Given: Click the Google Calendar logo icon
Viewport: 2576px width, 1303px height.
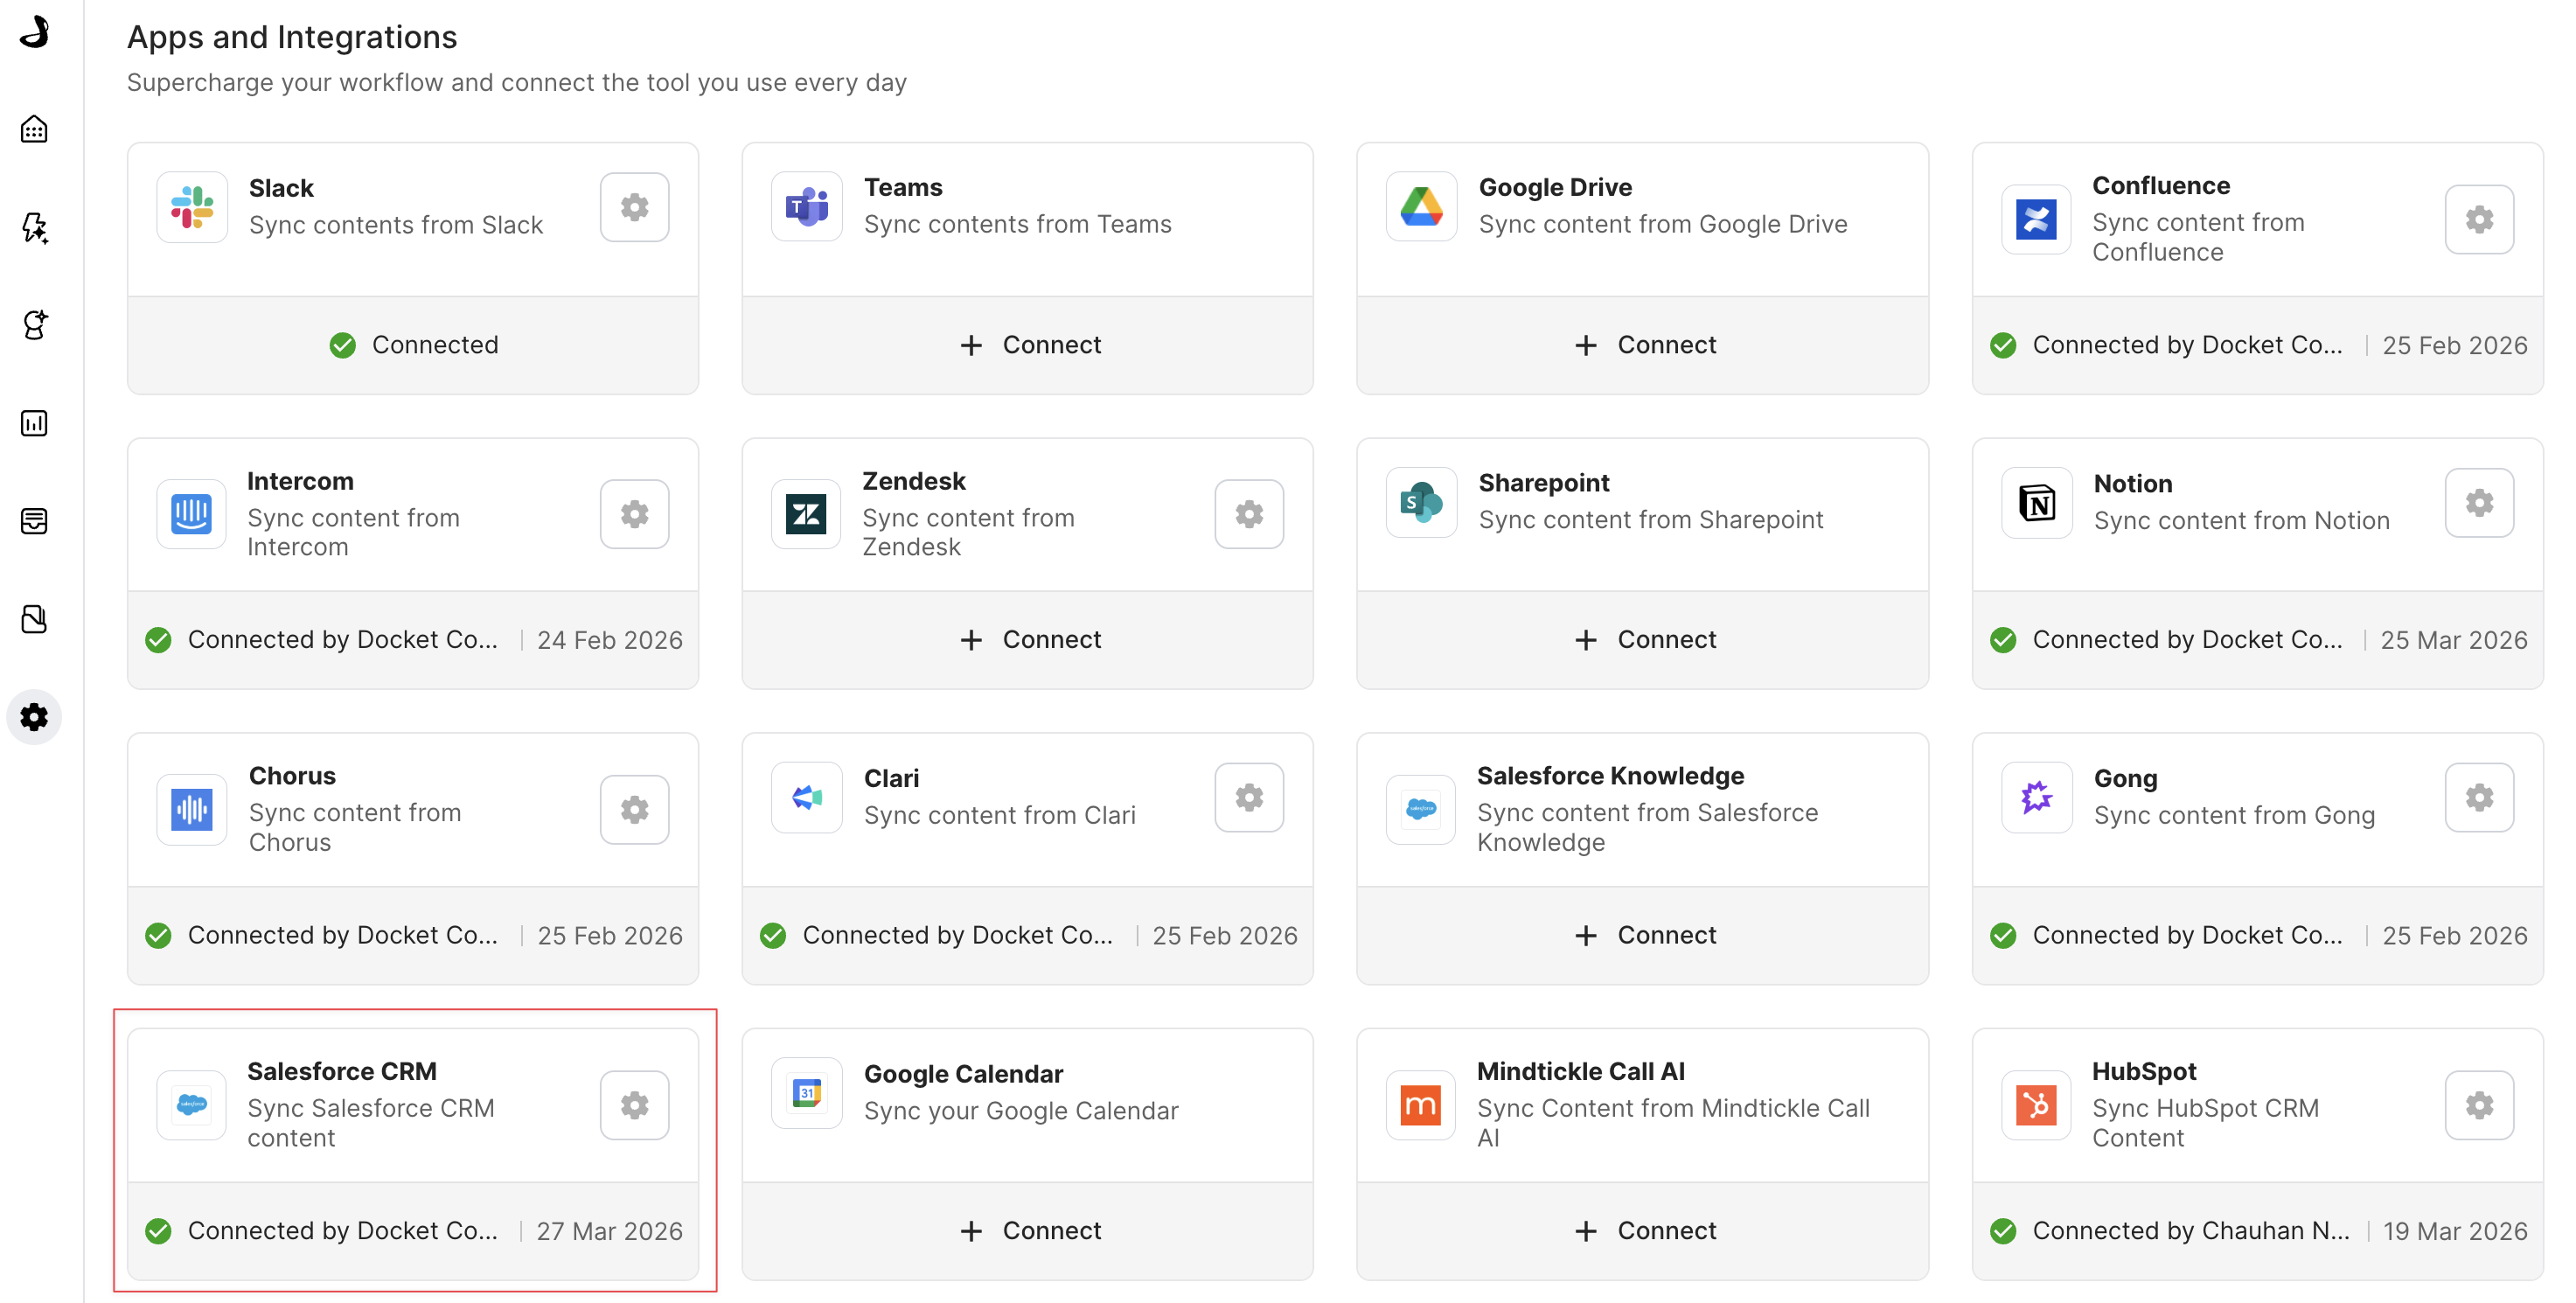Looking at the screenshot, I should tap(807, 1093).
